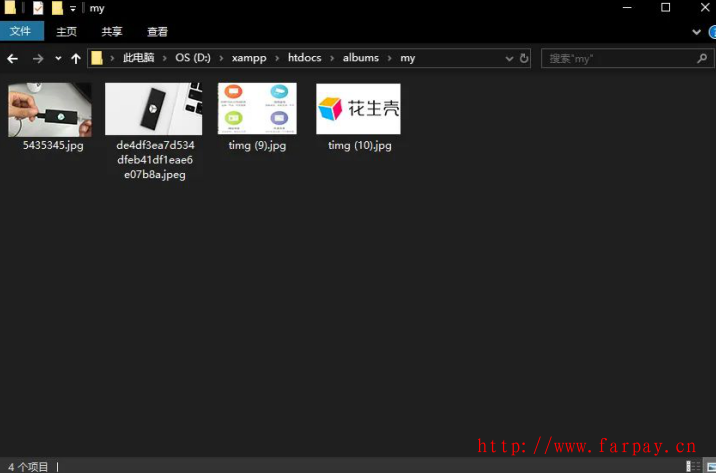Go up one folder level arrow
This screenshot has height=473, width=716.
click(x=75, y=58)
